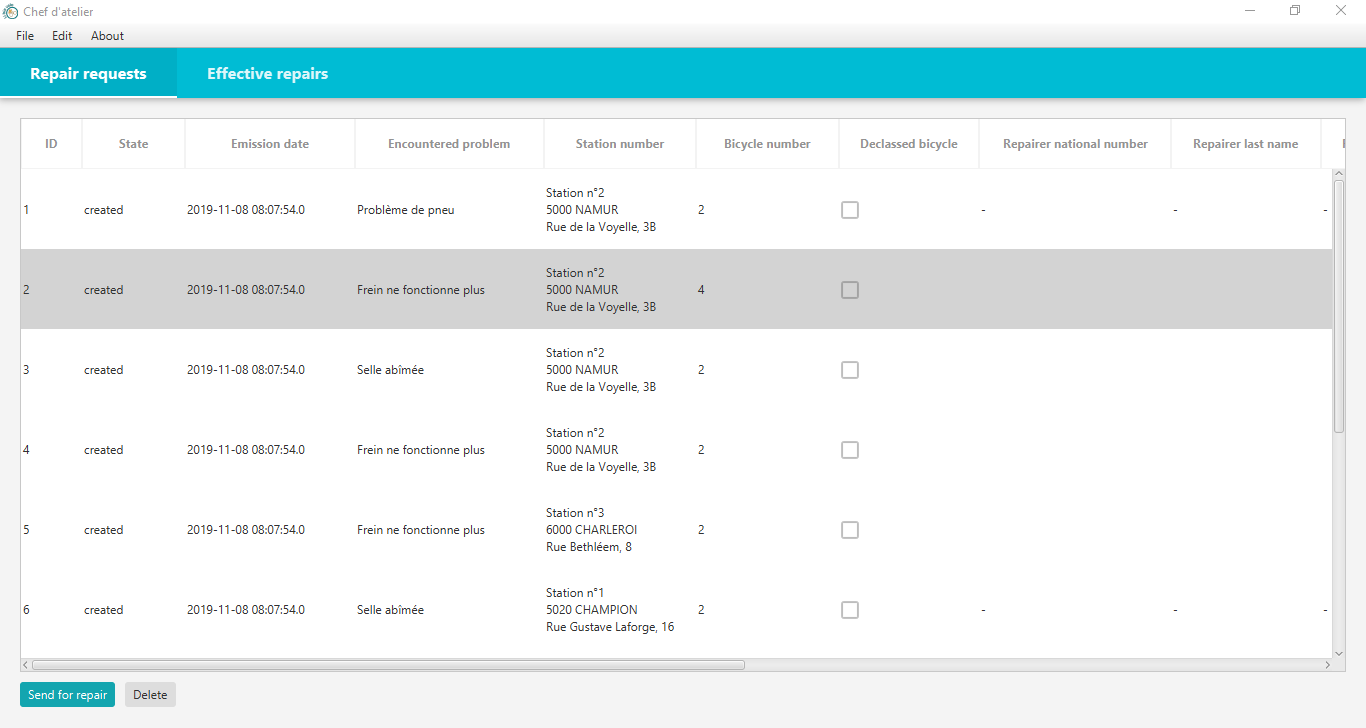Image resolution: width=1366 pixels, height=728 pixels.
Task: Click bicycle number 4 in row 2
Action: pyautogui.click(x=701, y=290)
